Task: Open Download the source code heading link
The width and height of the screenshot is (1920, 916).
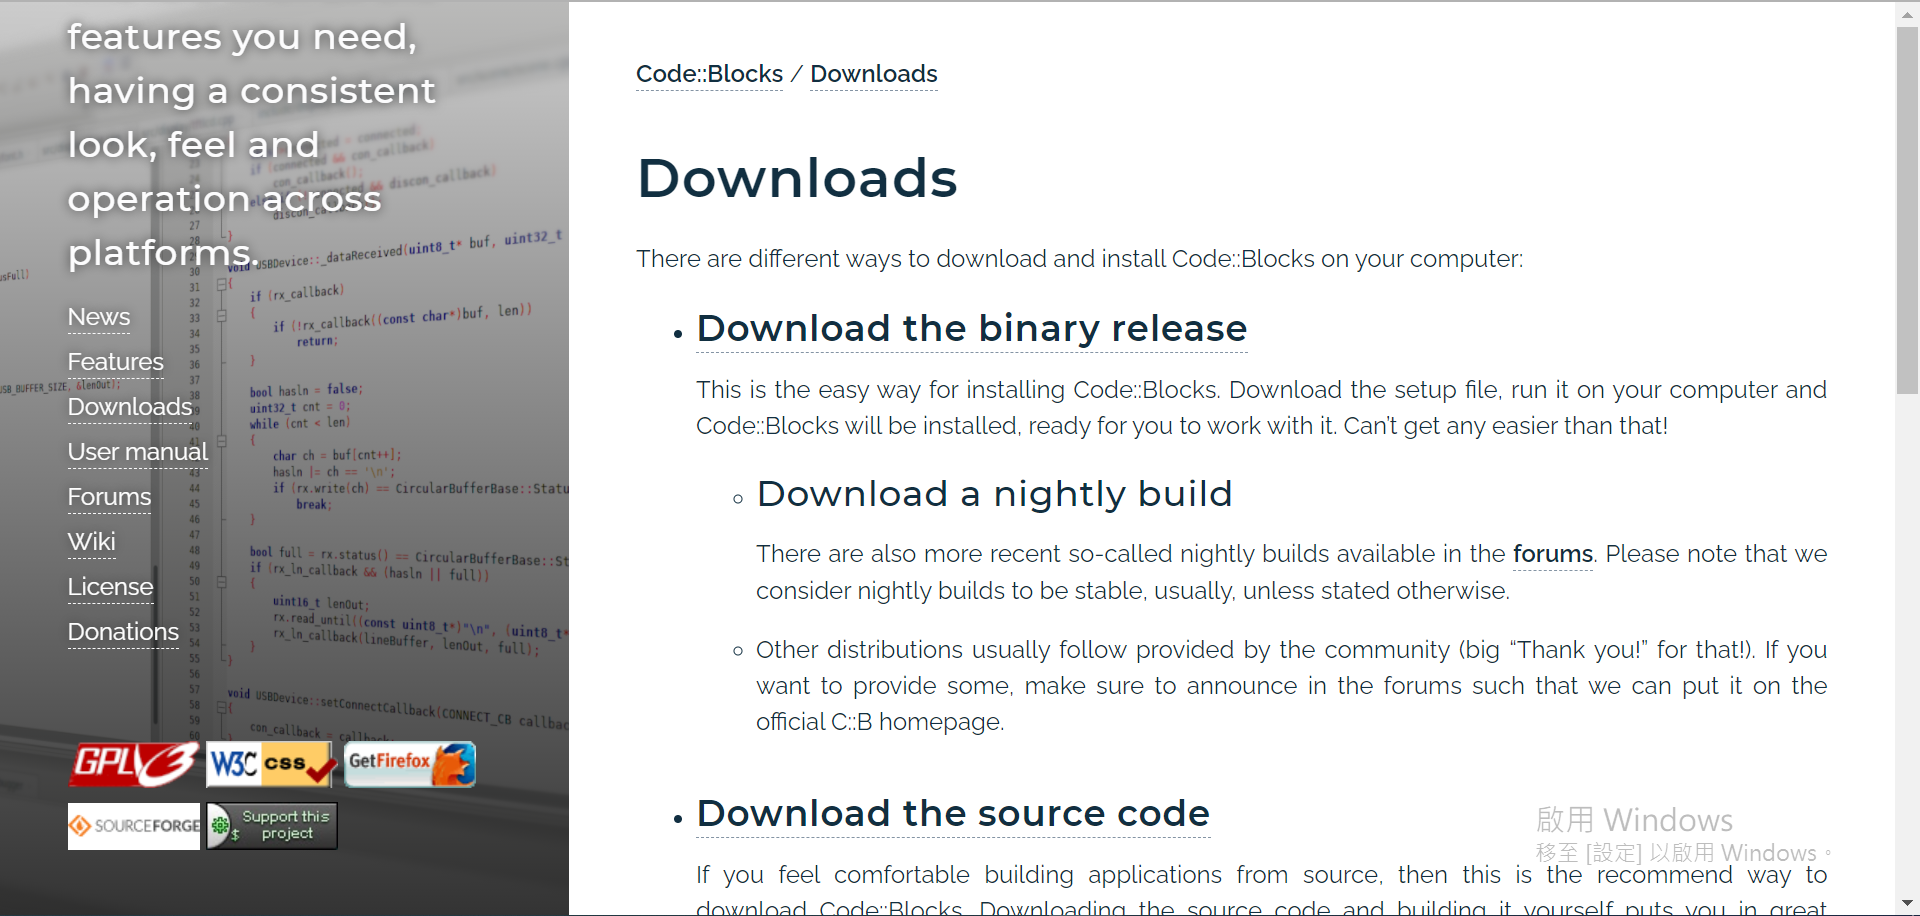Action: pyautogui.click(x=953, y=814)
